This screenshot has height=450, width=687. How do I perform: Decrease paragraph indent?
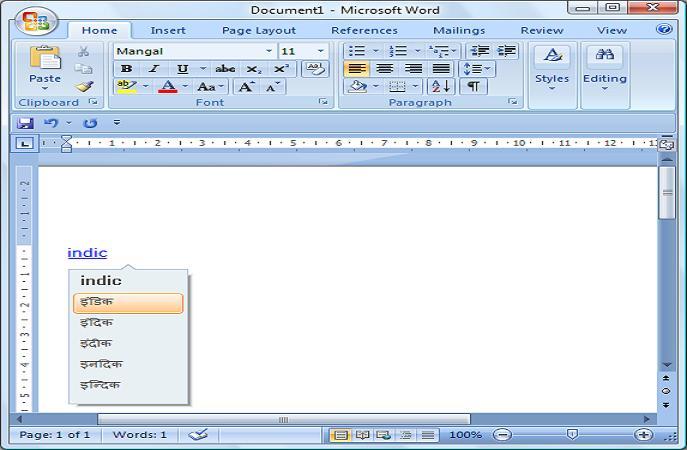click(x=480, y=51)
